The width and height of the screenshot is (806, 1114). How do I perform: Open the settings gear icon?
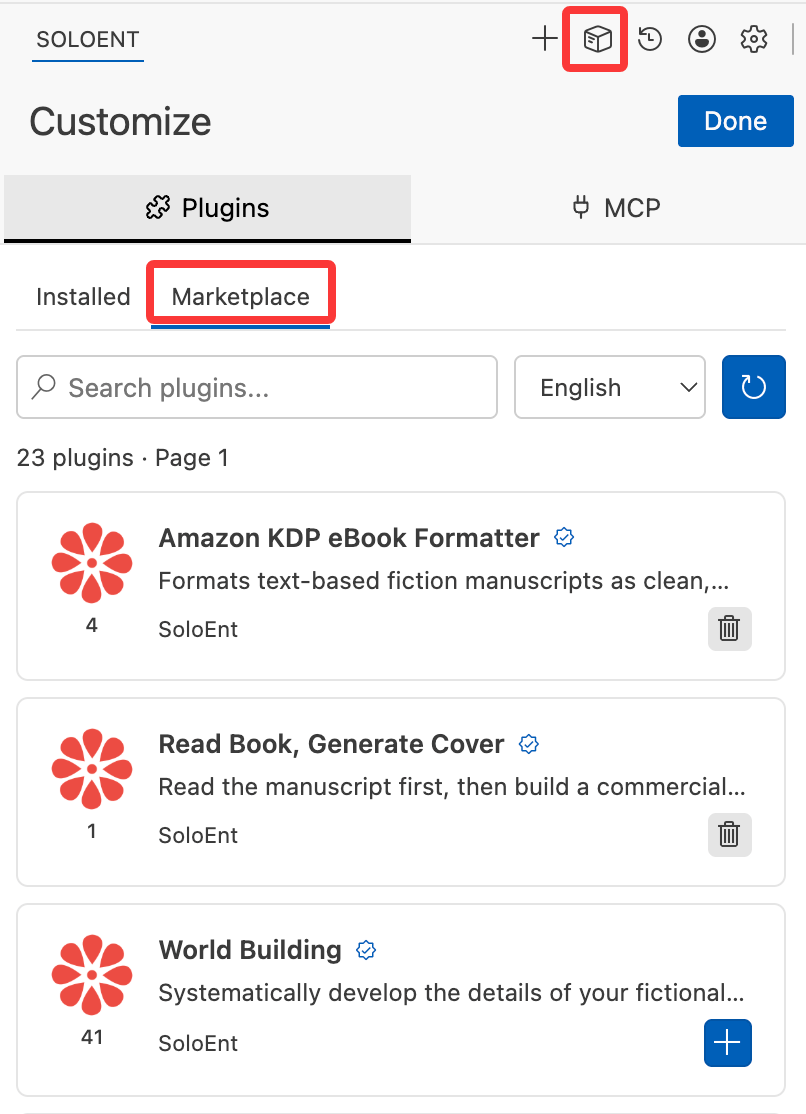click(x=753, y=39)
